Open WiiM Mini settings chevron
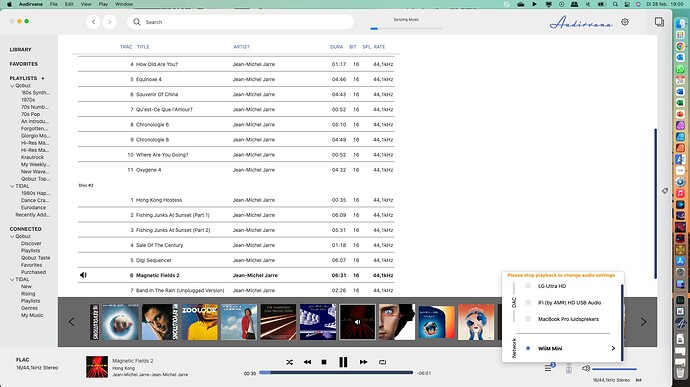The width and height of the screenshot is (690, 387). point(613,348)
